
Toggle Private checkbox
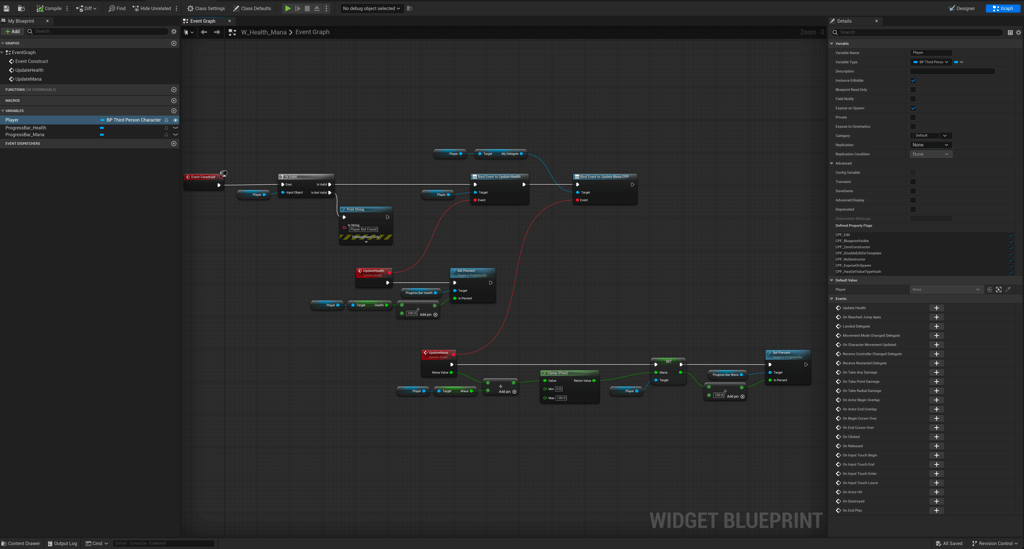pos(913,118)
